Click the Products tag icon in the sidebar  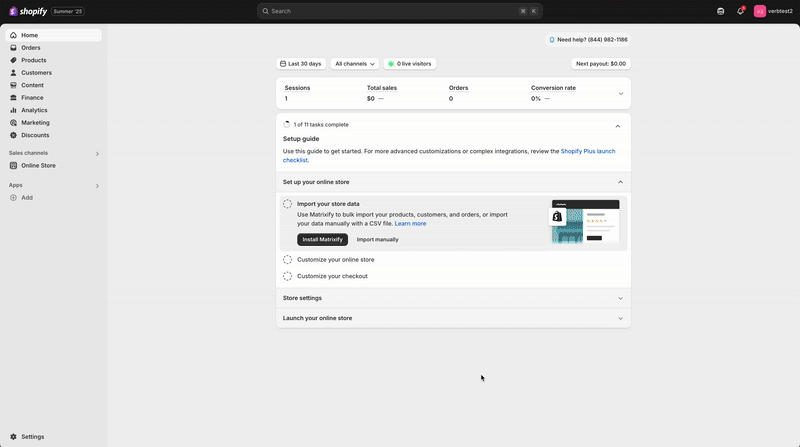tap(13, 60)
